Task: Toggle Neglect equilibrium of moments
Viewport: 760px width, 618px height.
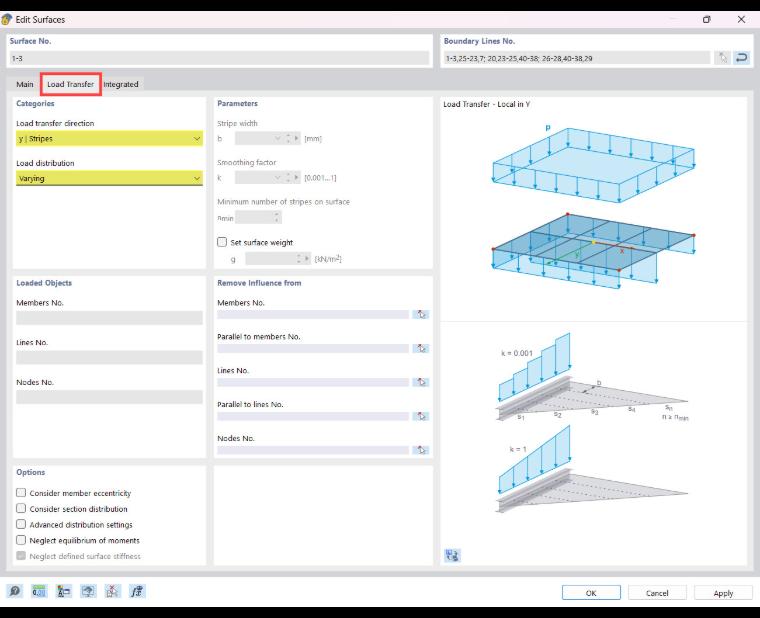Action: click(21, 540)
